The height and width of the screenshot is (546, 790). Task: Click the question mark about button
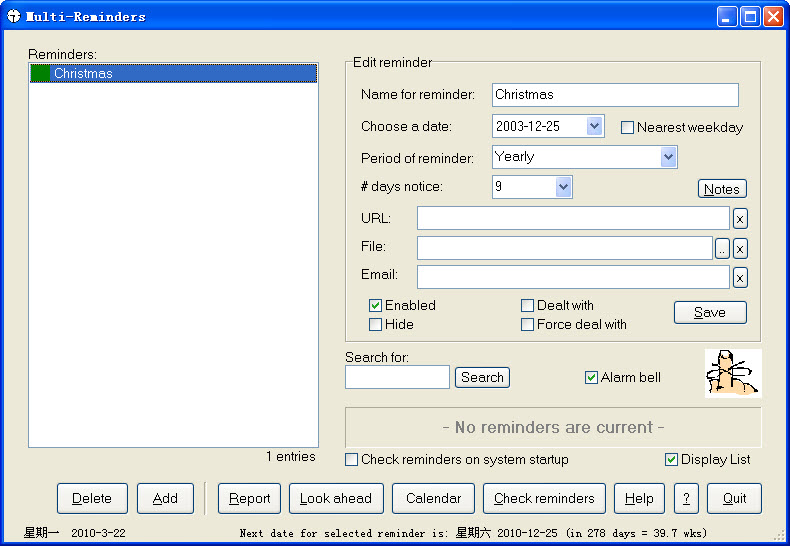[x=686, y=498]
